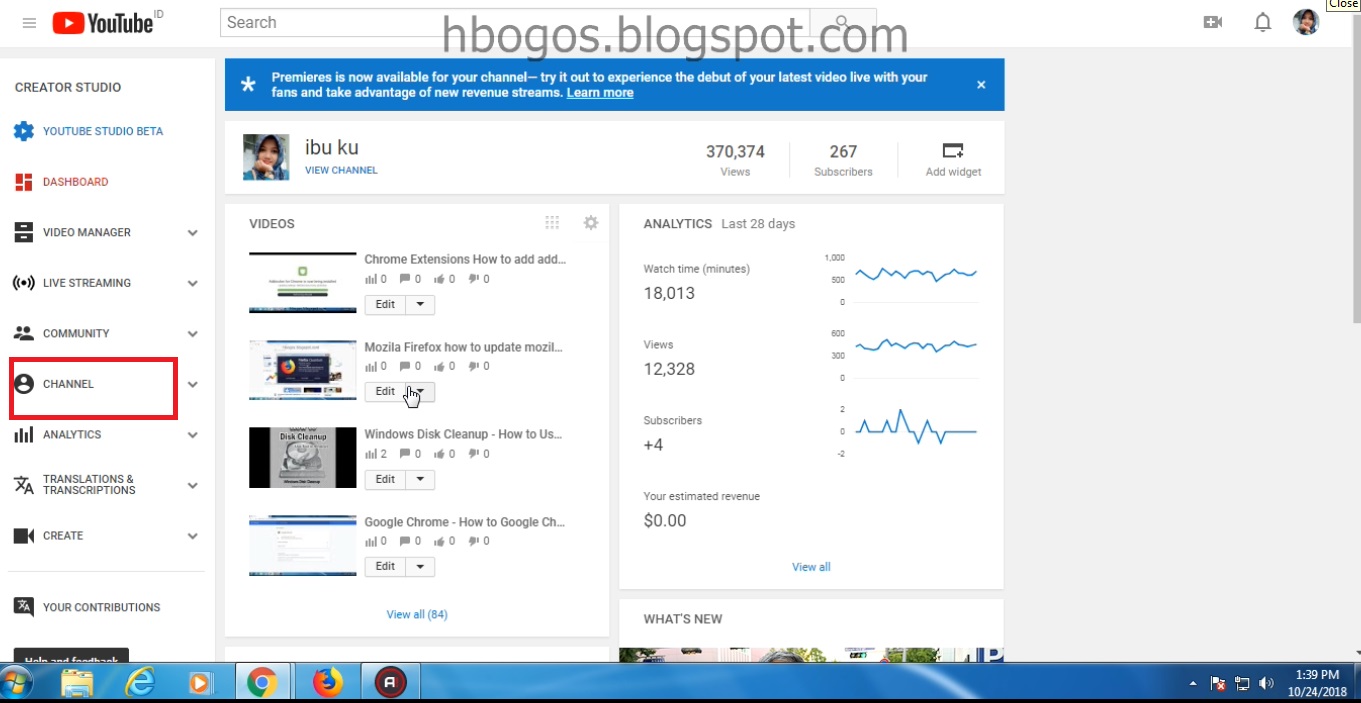
Task: Click the Live Streaming broadcast icon
Action: point(24,283)
